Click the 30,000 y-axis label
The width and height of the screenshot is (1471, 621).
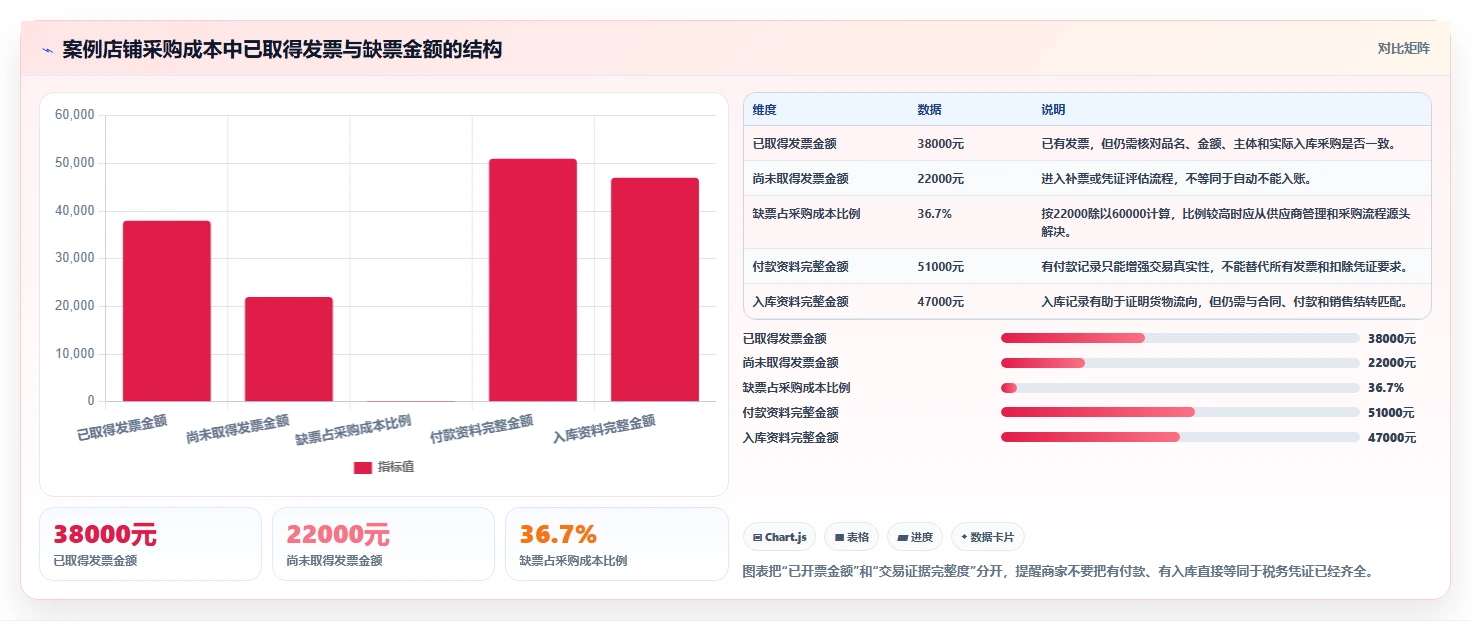[75, 258]
